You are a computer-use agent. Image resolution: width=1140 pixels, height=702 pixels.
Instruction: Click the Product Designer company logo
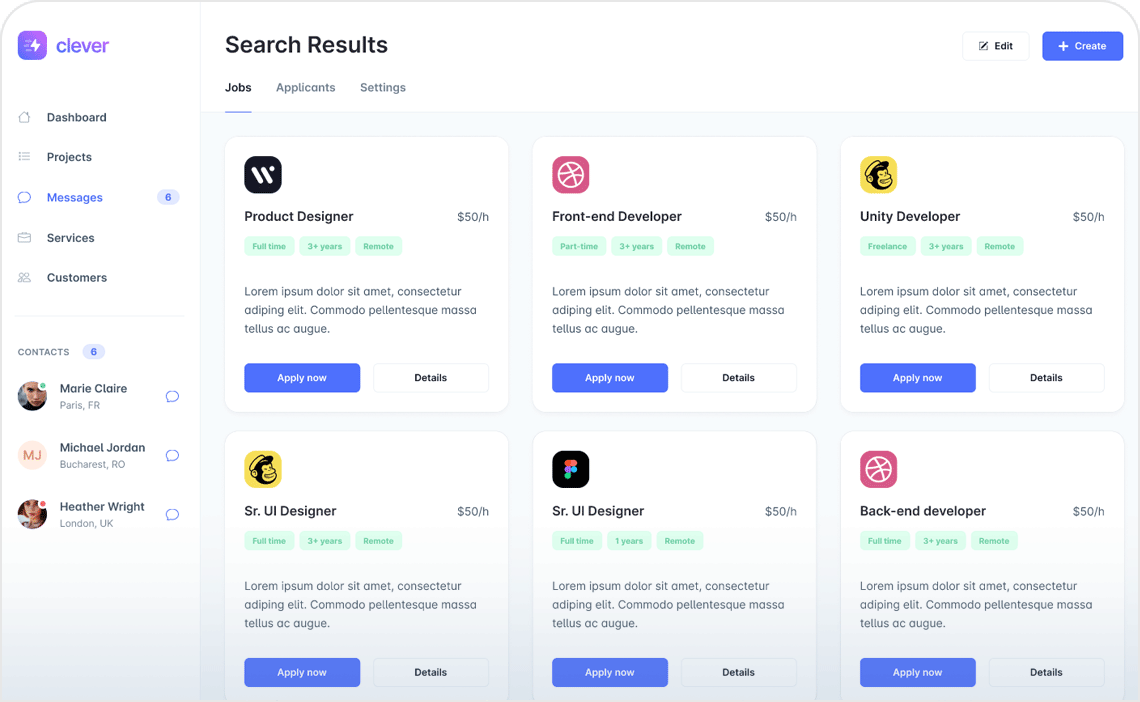pyautogui.click(x=263, y=175)
